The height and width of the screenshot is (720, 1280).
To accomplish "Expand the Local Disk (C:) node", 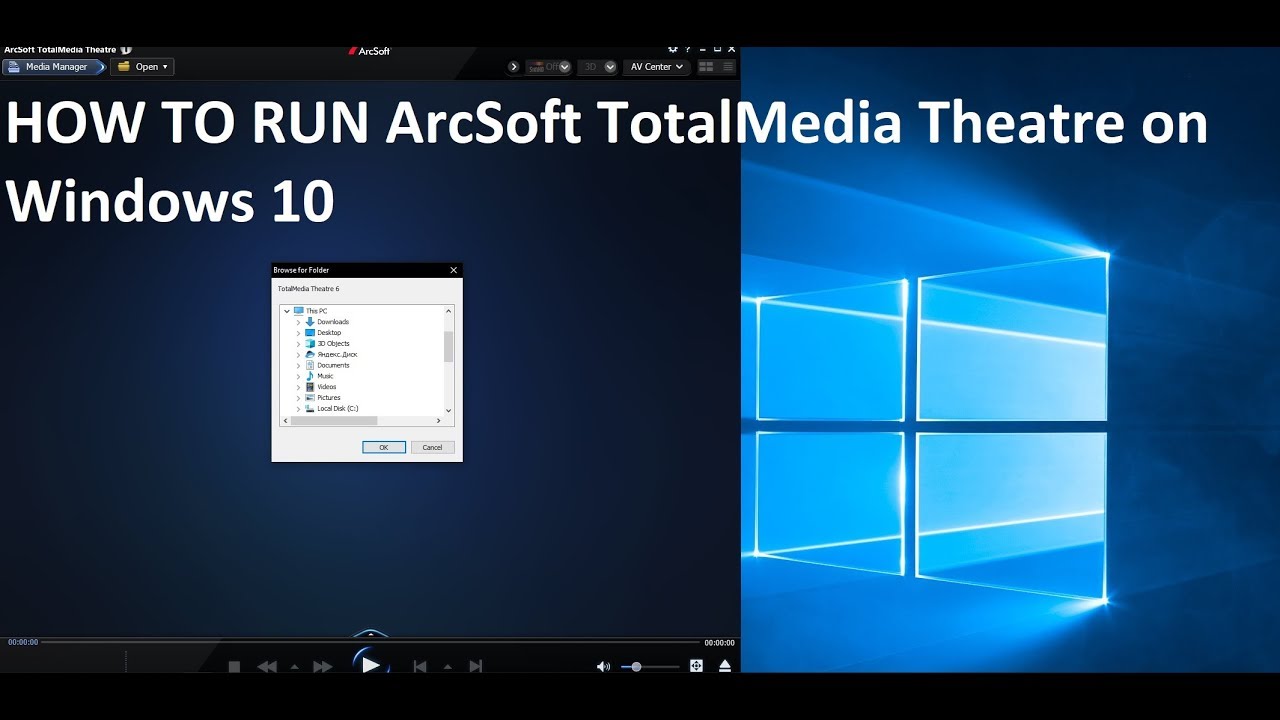I will pos(298,409).
